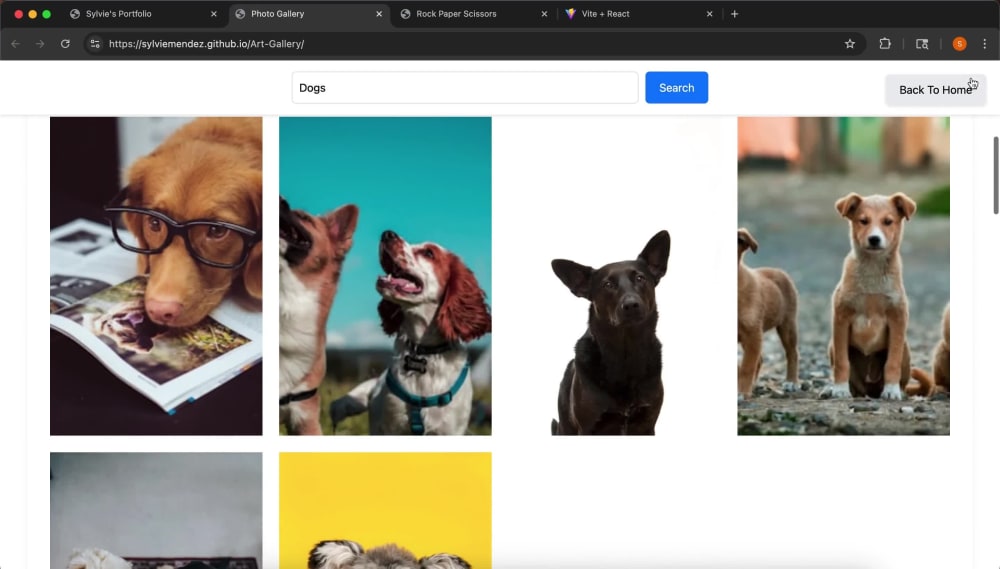This screenshot has height=569, width=1000.
Task: Open a new tab with plus button
Action: click(734, 14)
